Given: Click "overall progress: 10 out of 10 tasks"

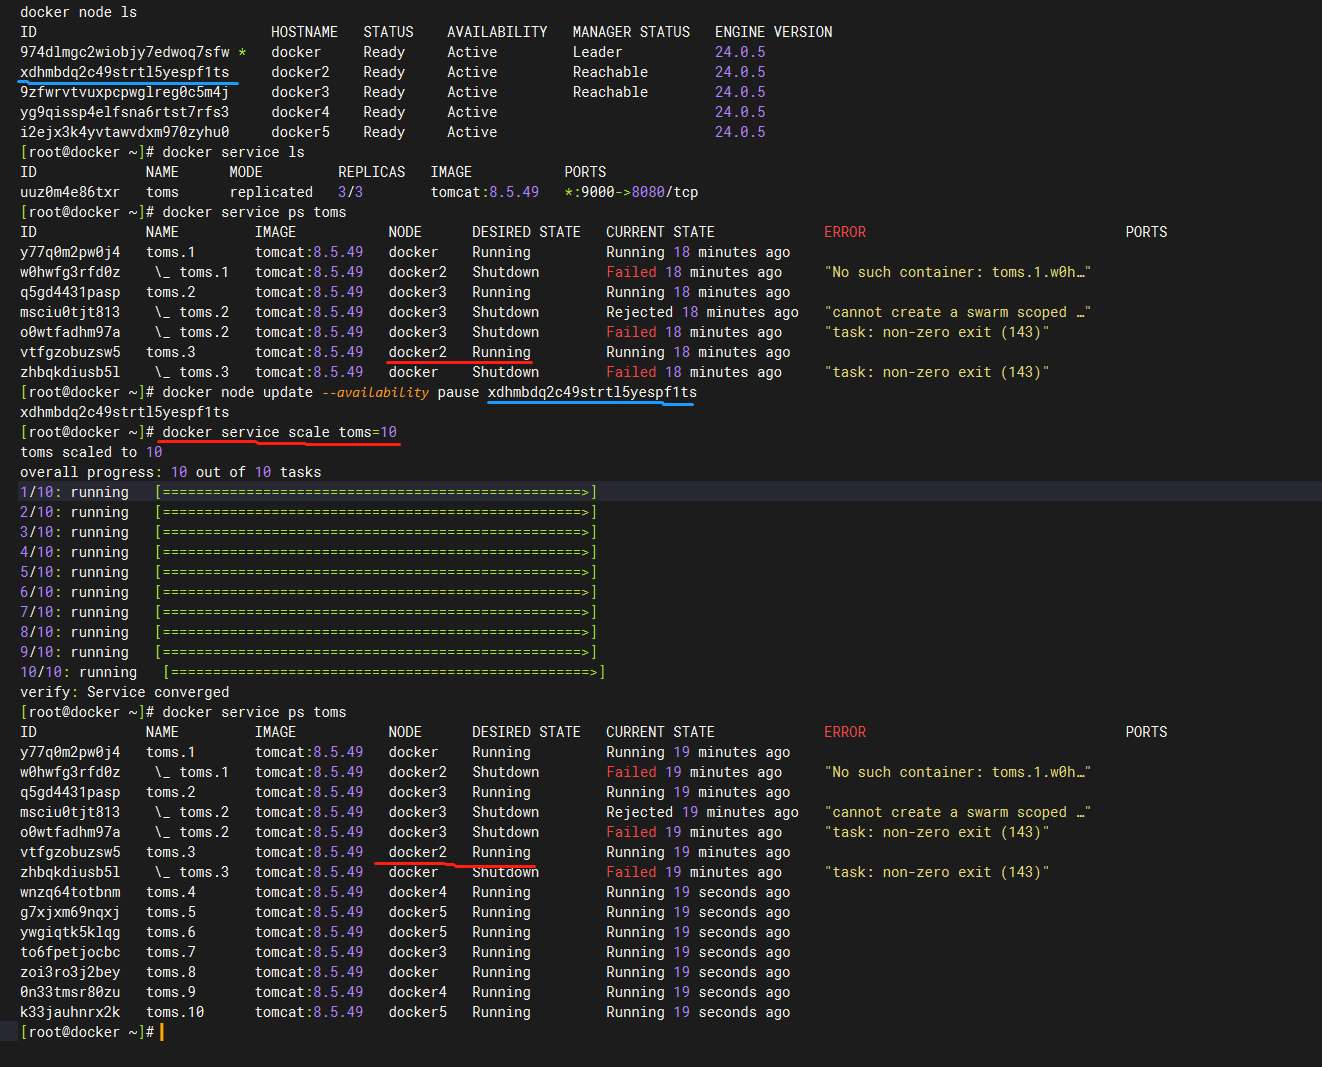Looking at the screenshot, I should point(170,472).
